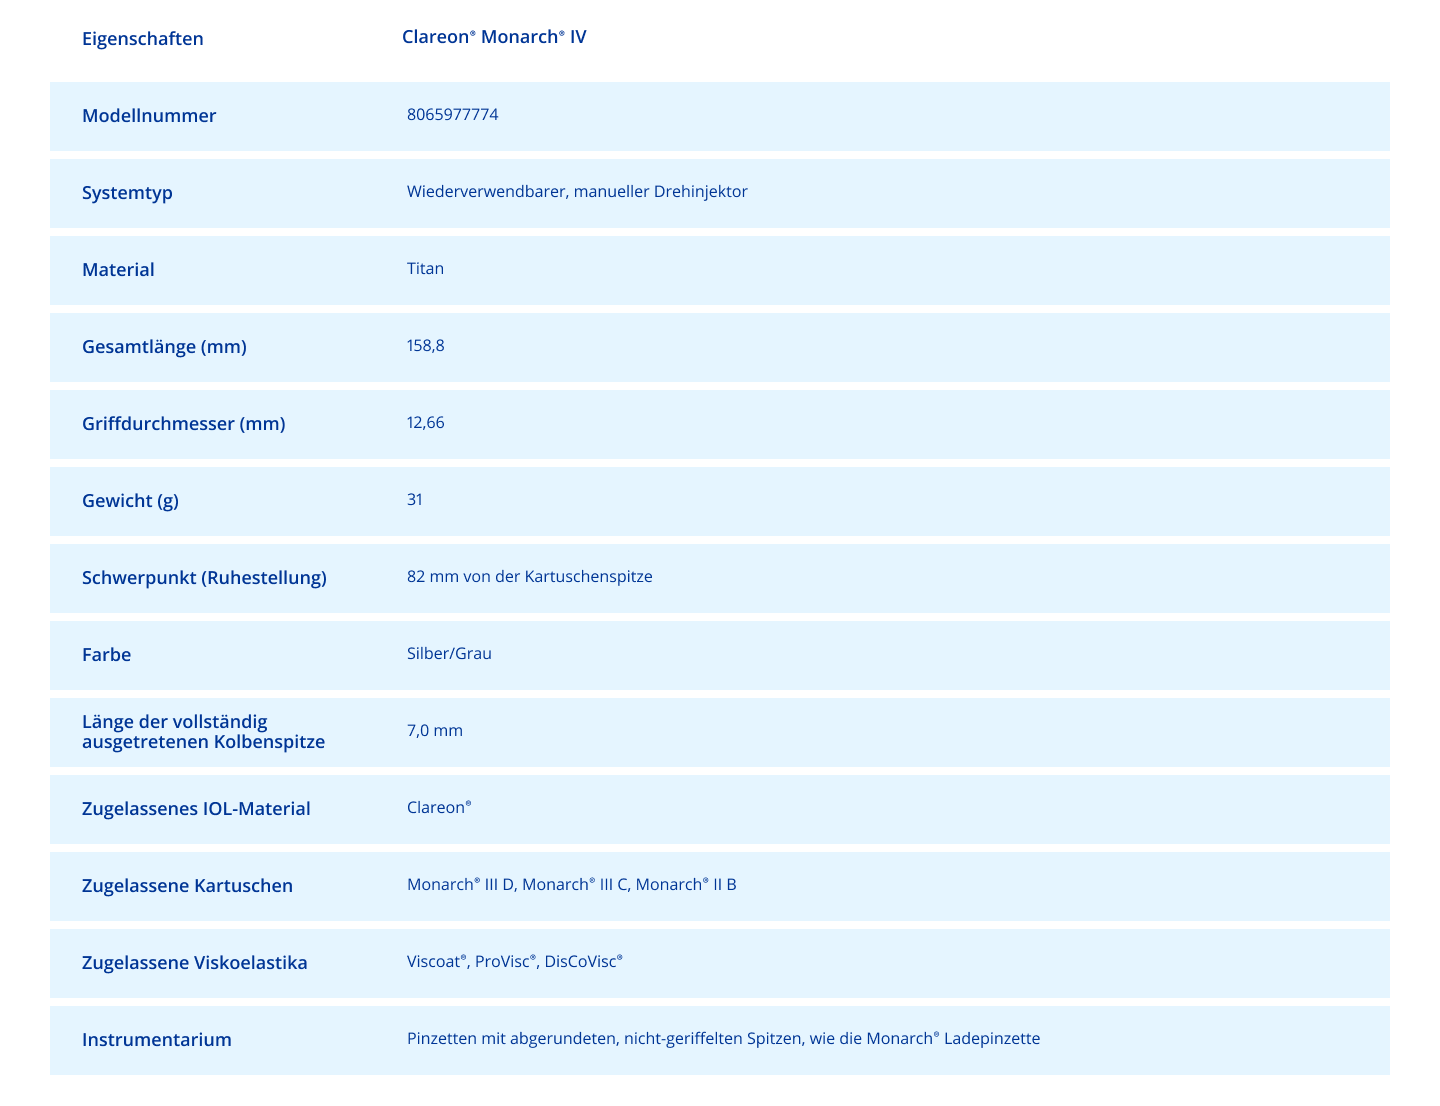
Task: Select the 'Farbe' row label
Action: 106,655
